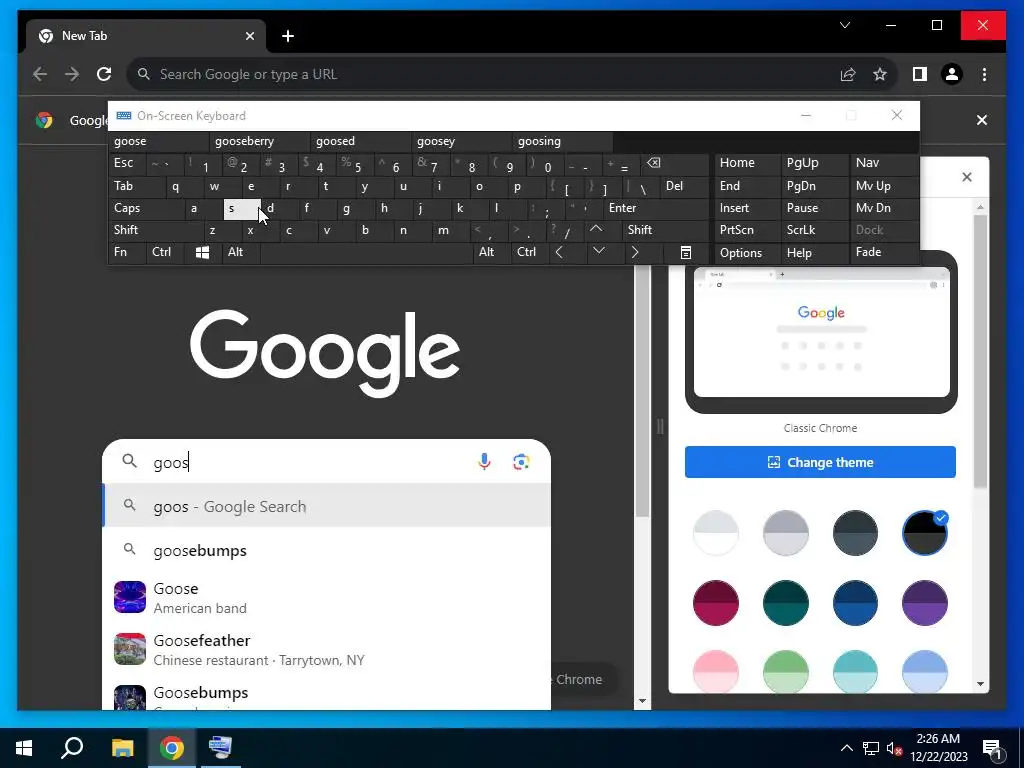Click the Classic Chrome theme preview thumbnail

(822, 332)
